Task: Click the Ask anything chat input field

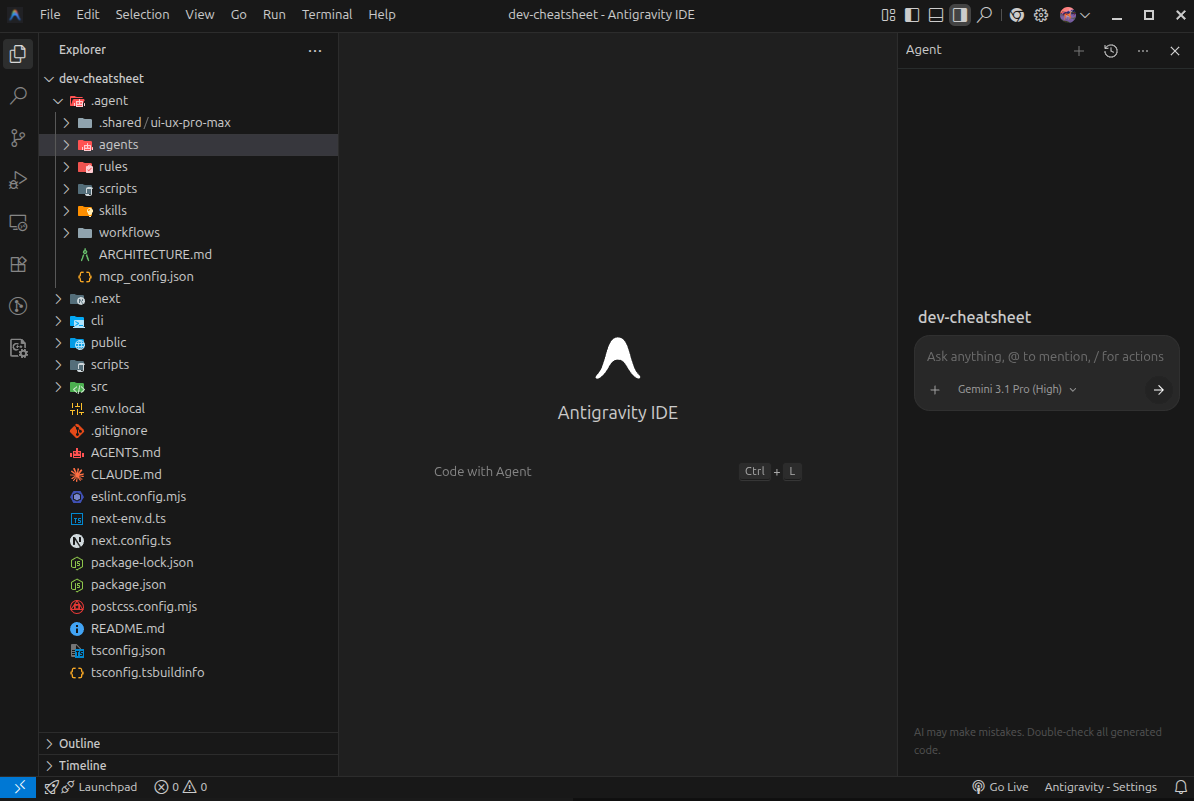Action: click(x=1045, y=356)
